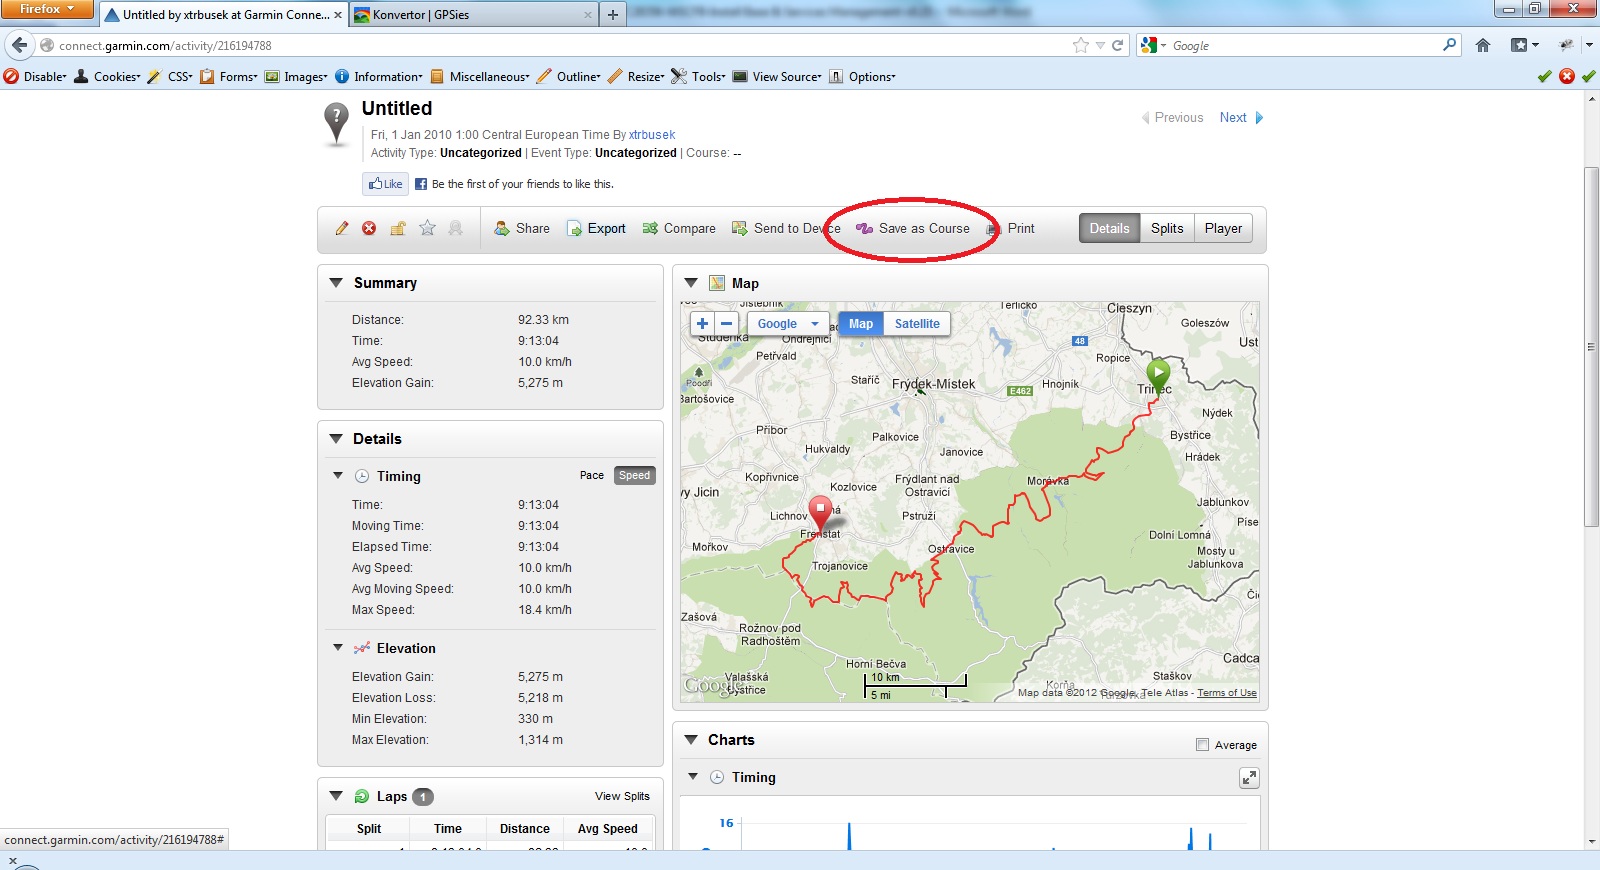Screen dimensions: 1600x870
Task: Print the activity page
Action: 1011,228
